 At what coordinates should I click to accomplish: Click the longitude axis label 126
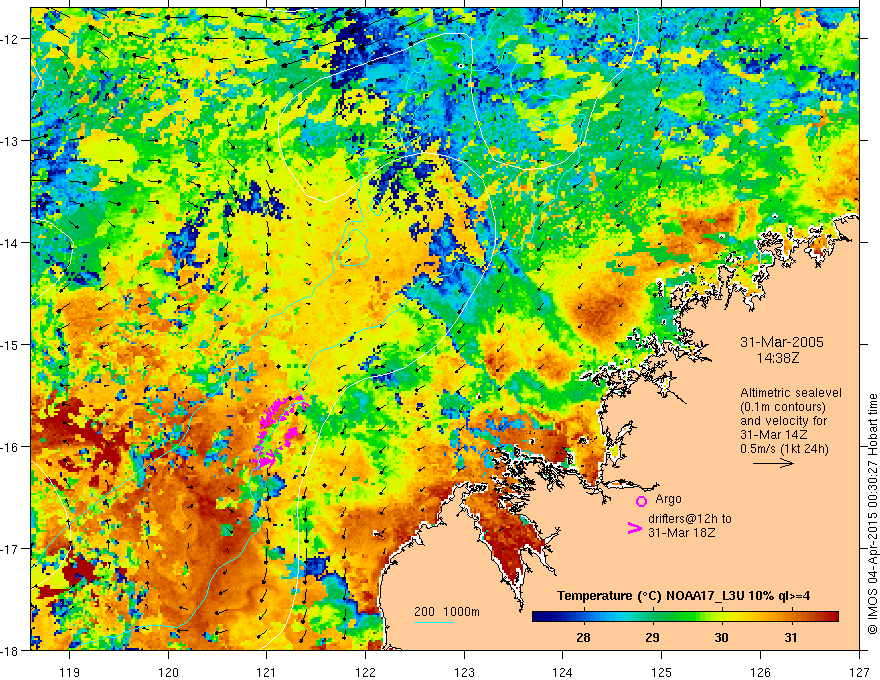click(760, 672)
